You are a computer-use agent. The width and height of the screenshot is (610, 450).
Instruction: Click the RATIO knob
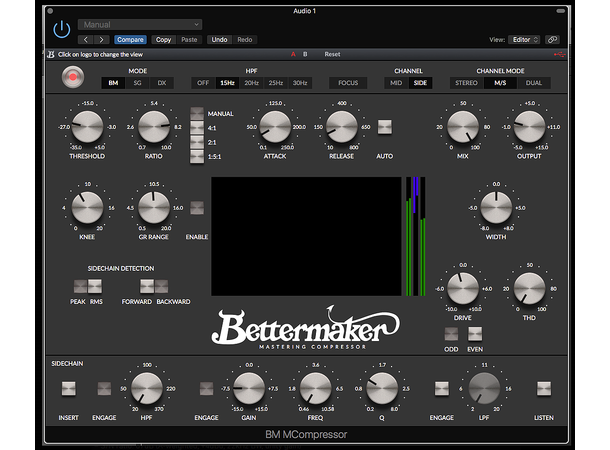click(x=154, y=127)
